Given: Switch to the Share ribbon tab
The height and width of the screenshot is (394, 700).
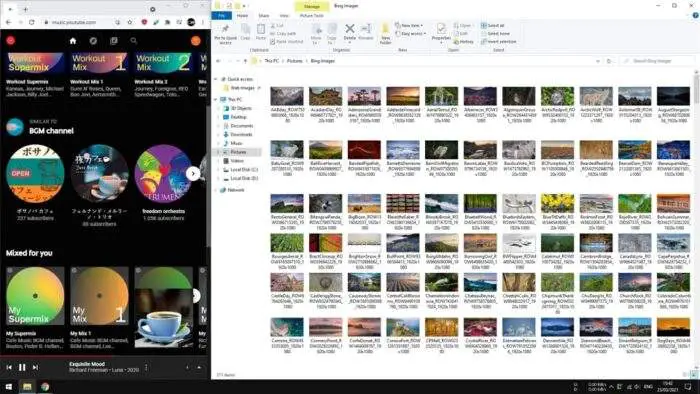Looking at the screenshot, I should pyautogui.click(x=264, y=16).
